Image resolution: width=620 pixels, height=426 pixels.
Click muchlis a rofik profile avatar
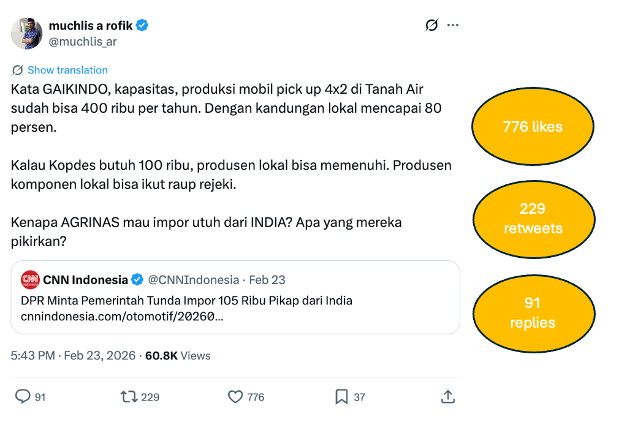[x=27, y=33]
